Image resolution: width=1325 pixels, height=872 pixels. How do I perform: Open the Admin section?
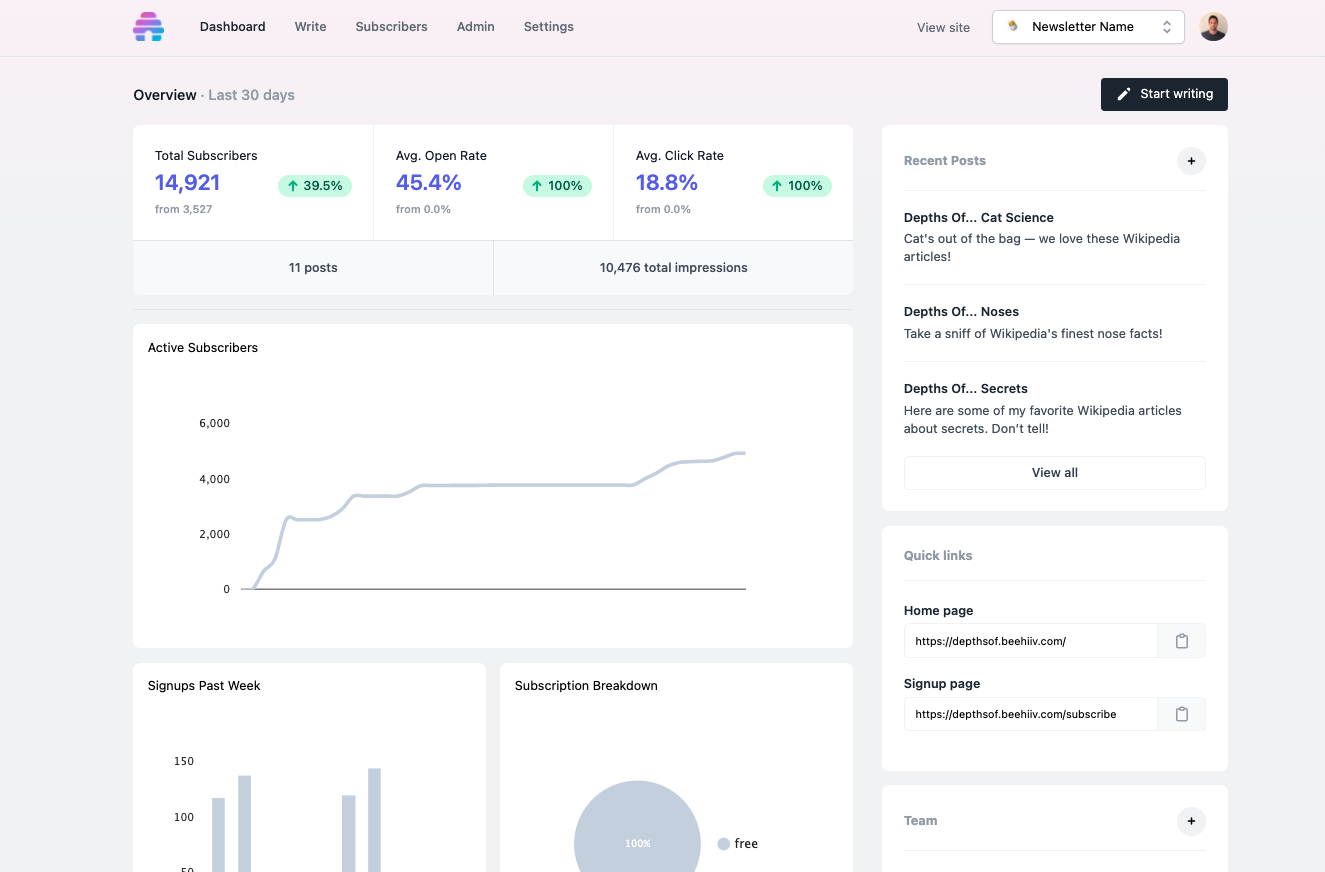tap(475, 27)
